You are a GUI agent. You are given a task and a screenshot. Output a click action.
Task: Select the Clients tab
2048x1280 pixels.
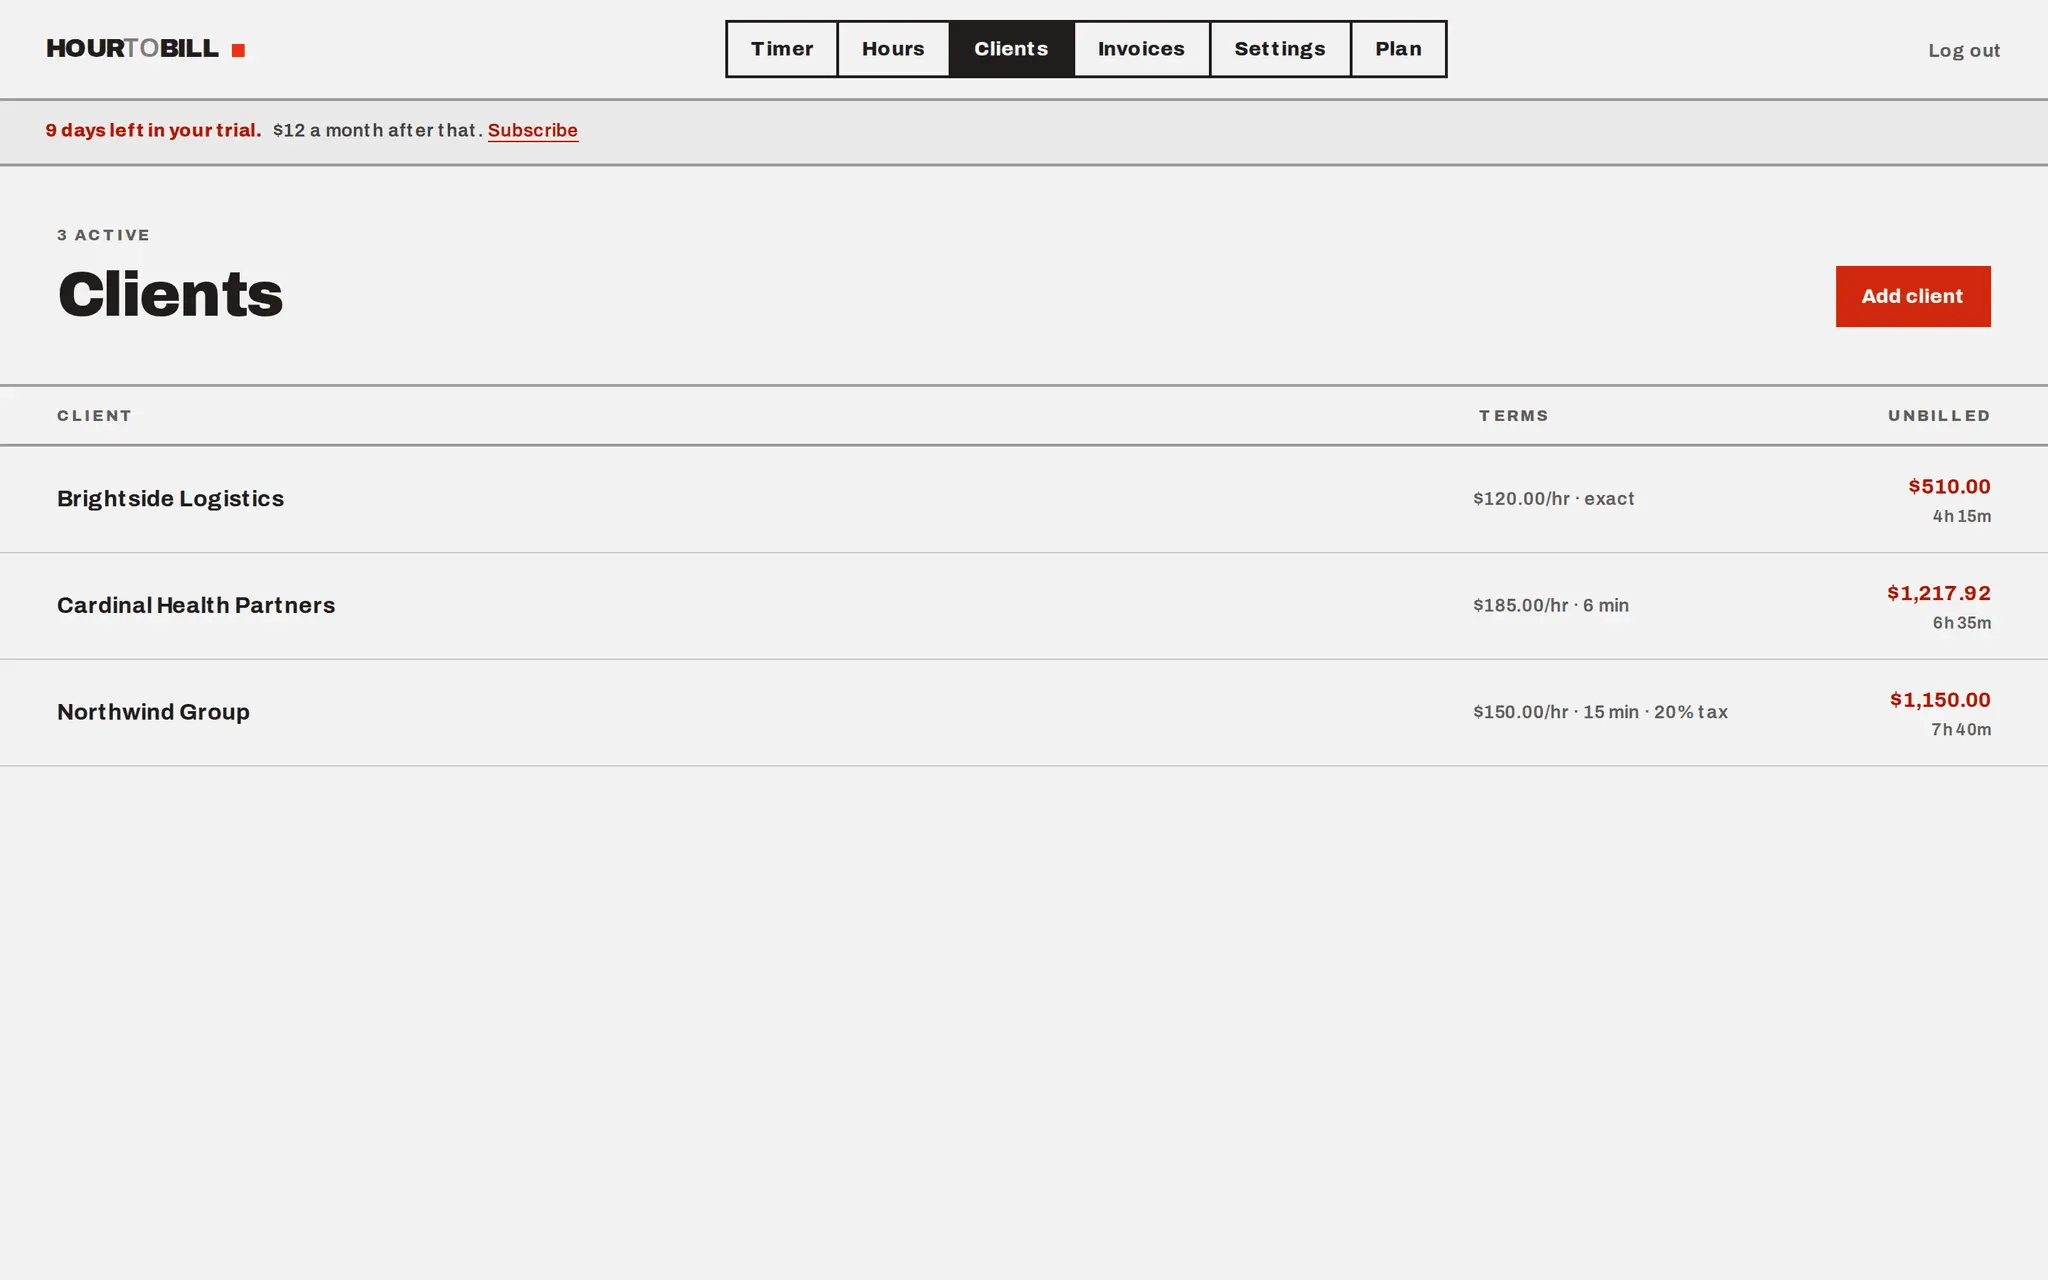[1011, 49]
